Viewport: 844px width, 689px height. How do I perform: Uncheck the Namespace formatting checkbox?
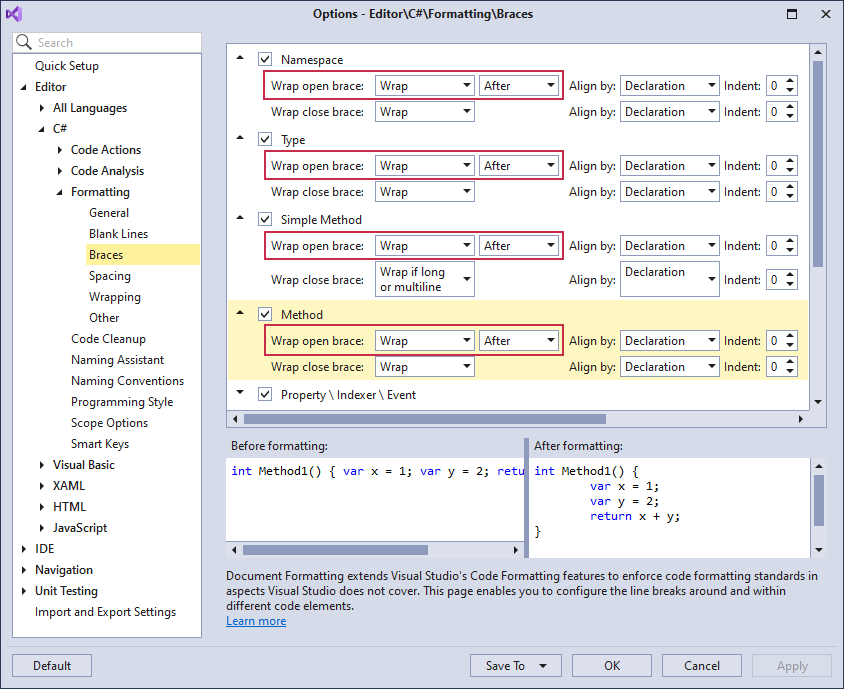click(265, 59)
